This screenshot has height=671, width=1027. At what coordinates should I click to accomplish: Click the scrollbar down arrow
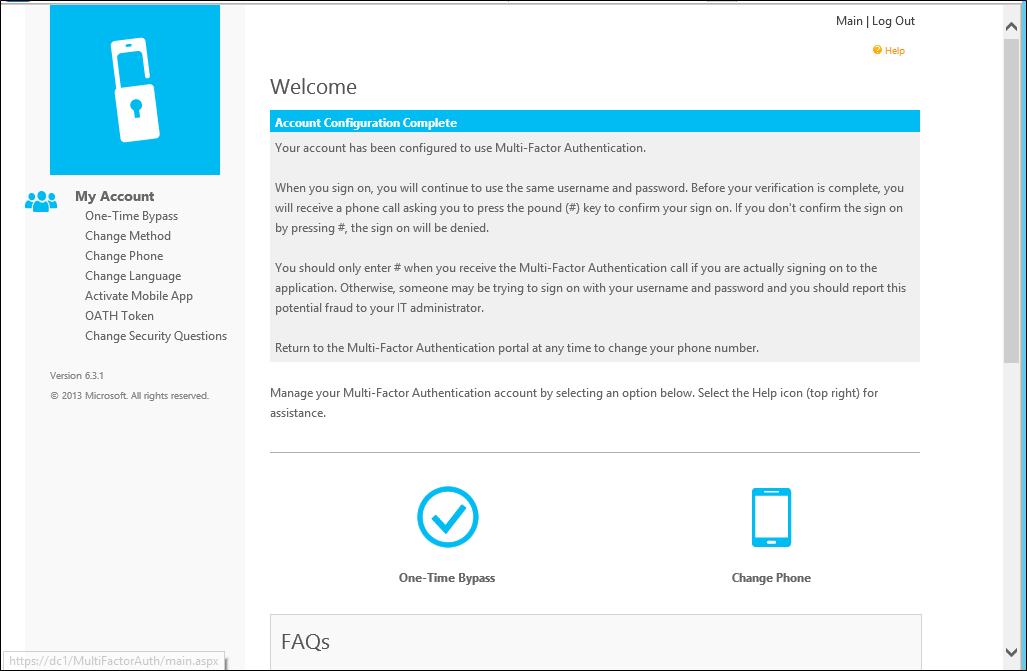pos(1010,651)
